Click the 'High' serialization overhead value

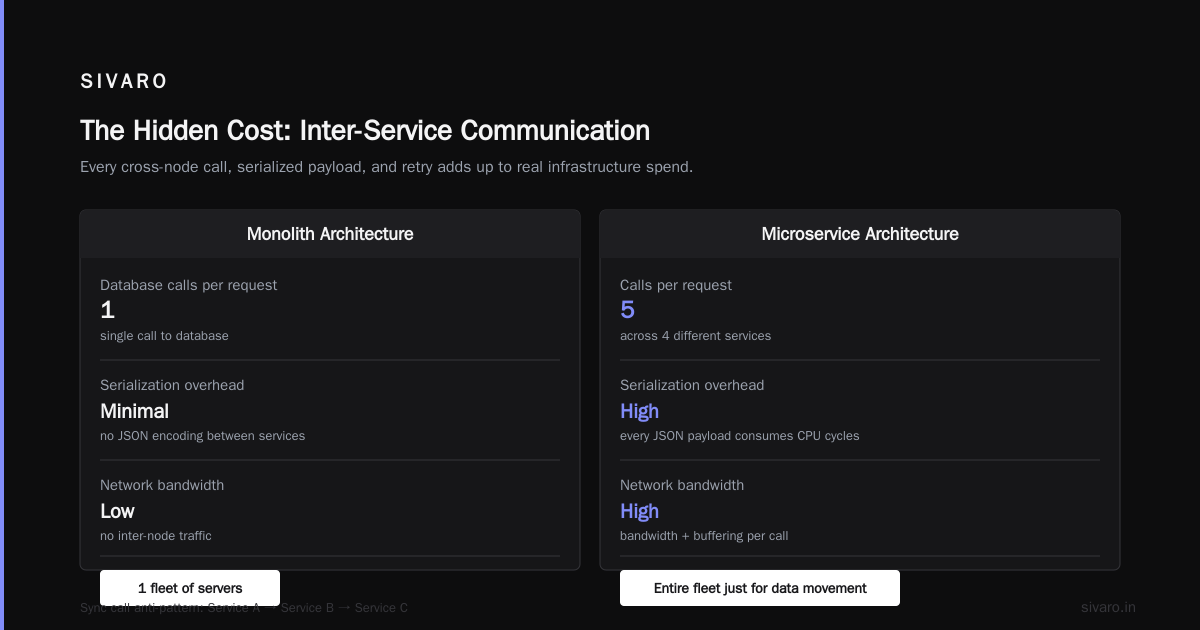(x=639, y=411)
